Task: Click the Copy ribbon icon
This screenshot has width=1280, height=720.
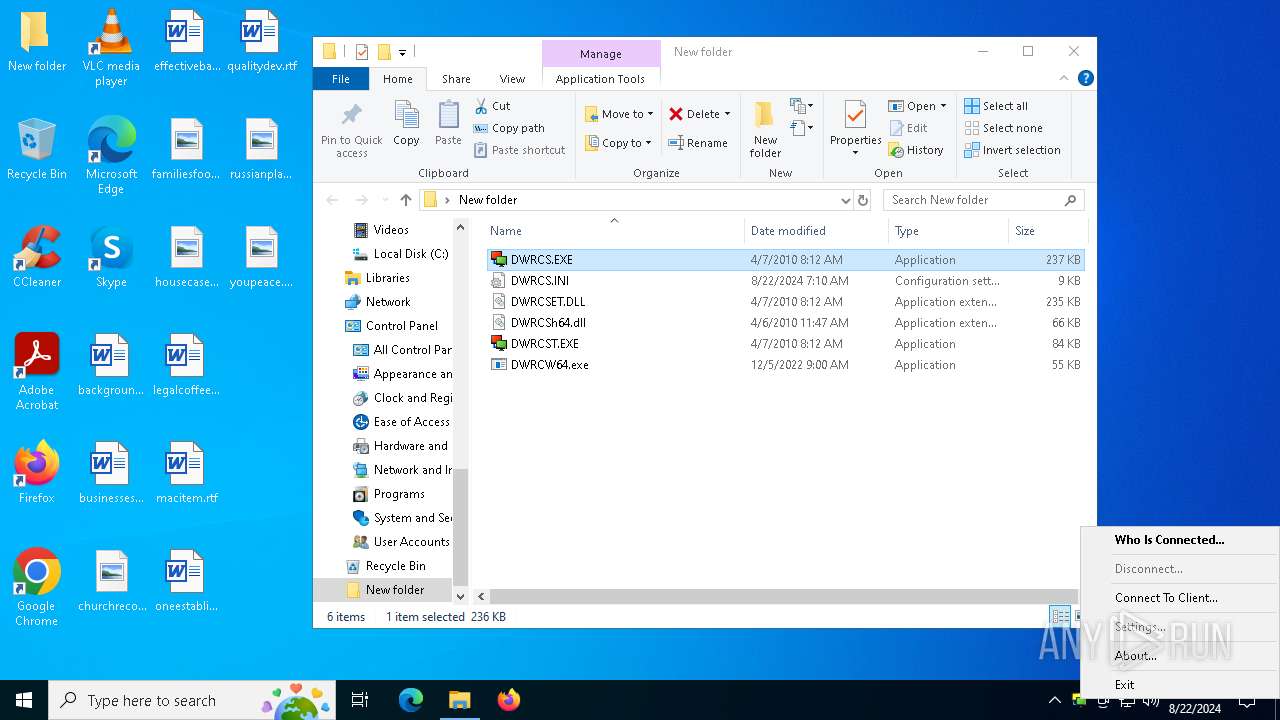Action: (x=406, y=124)
